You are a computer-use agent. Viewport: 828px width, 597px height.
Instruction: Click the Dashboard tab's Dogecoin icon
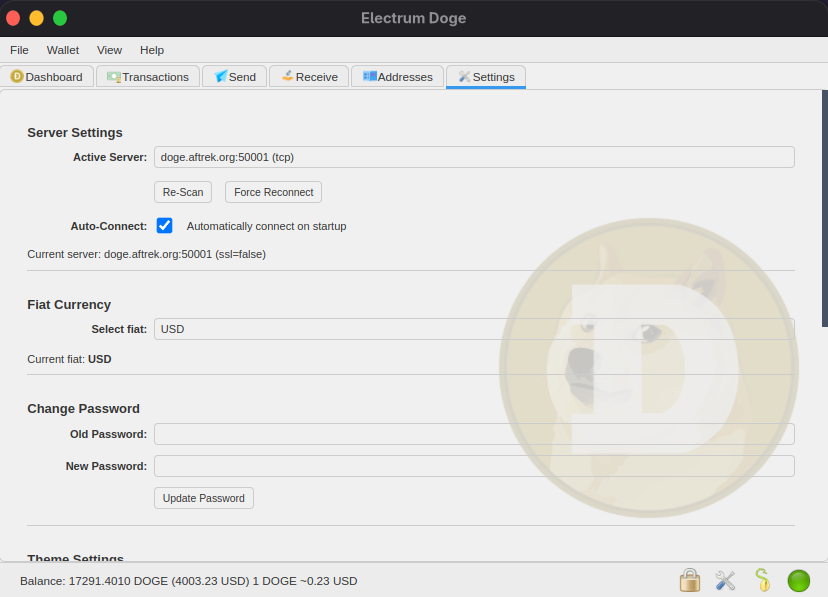pos(16,76)
